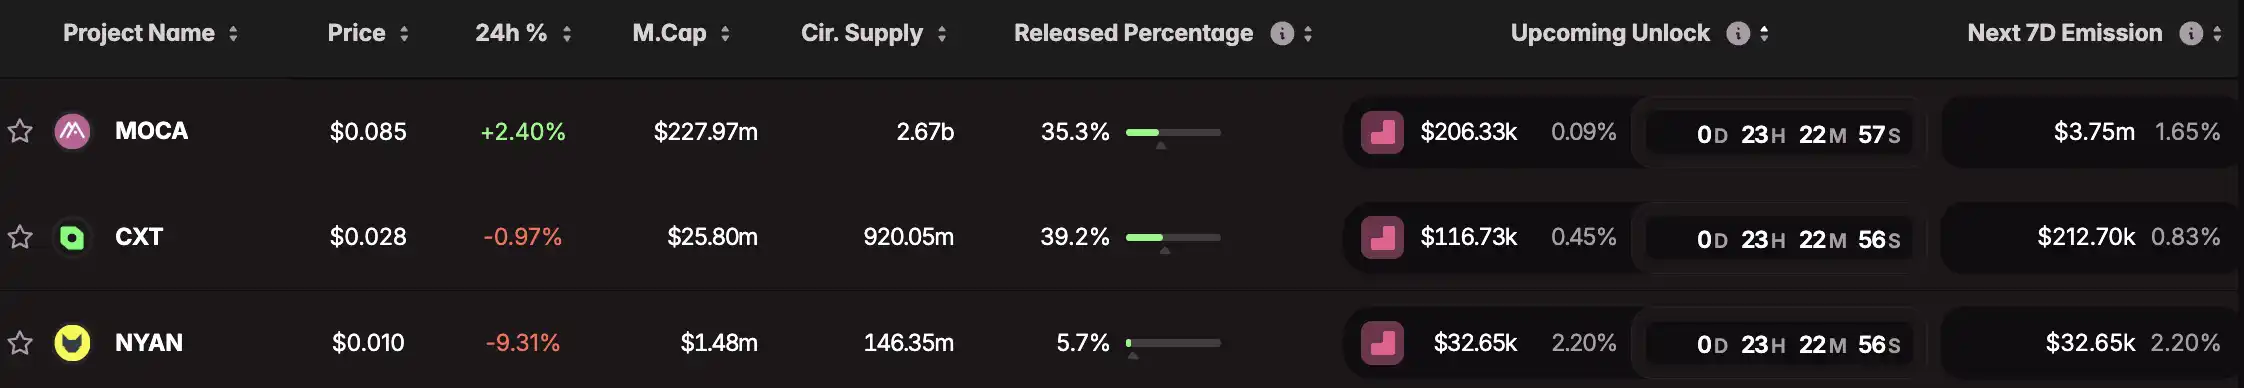
Task: Star the NYAN project row
Action: tap(20, 343)
